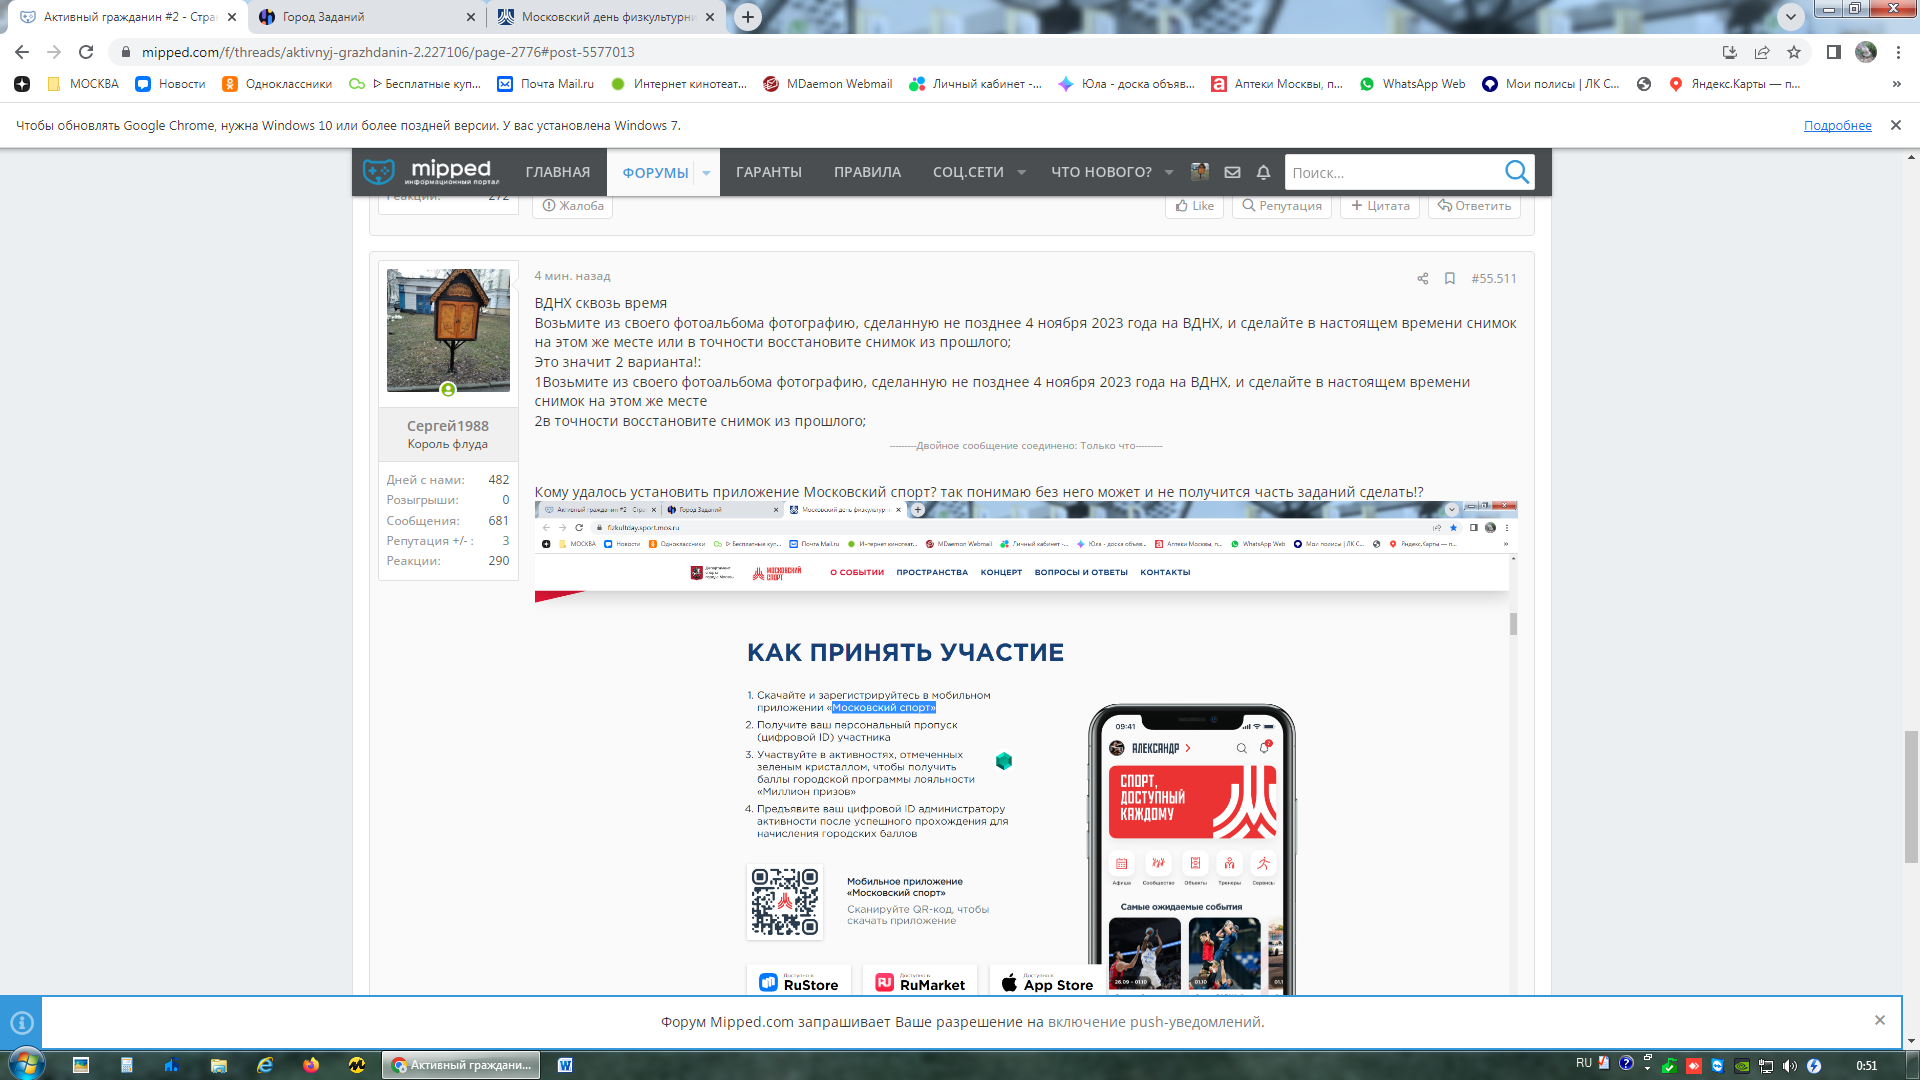Screen dimensions: 1920x1080
Task: Click the Репутация button
Action: (x=1281, y=206)
